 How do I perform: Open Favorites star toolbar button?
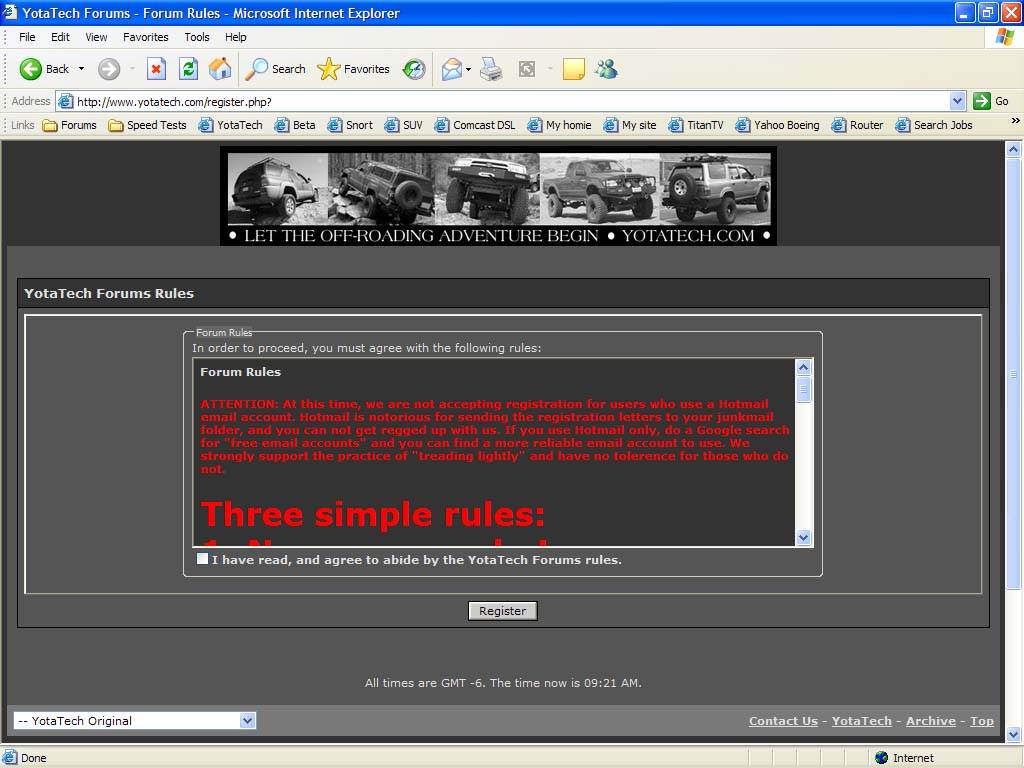(x=353, y=69)
